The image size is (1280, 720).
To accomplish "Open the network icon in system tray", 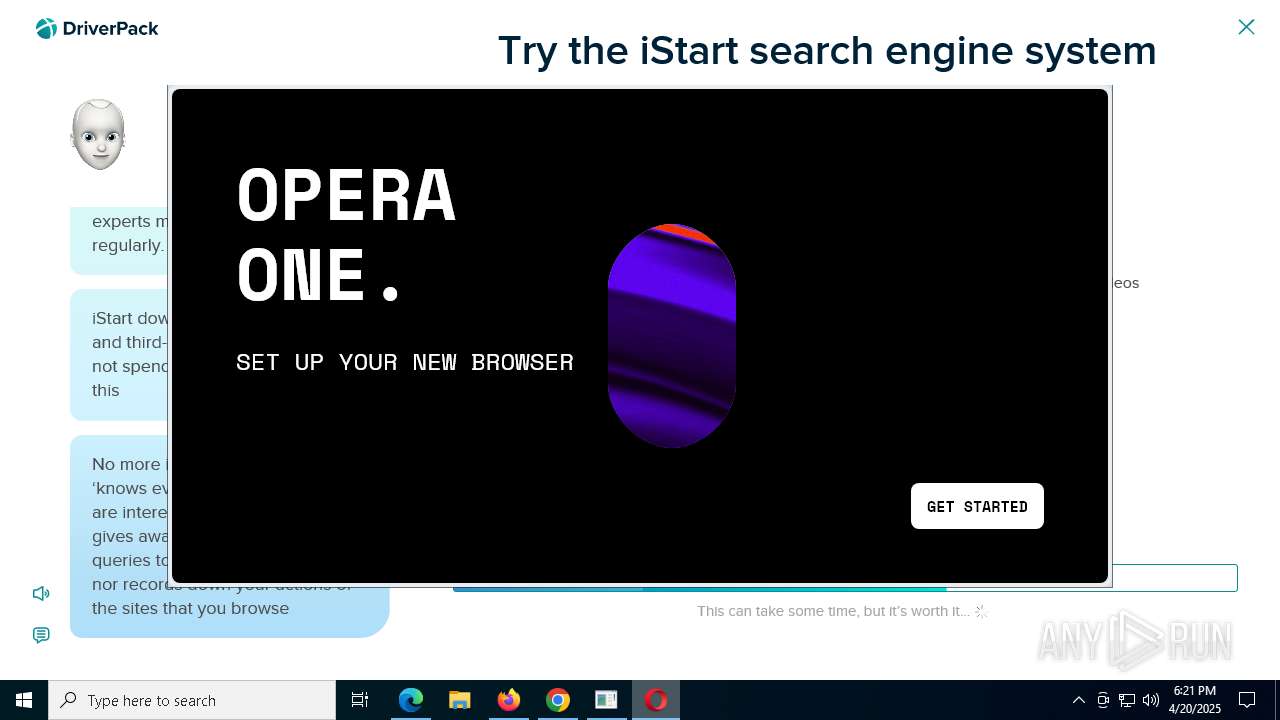I will click(1127, 700).
